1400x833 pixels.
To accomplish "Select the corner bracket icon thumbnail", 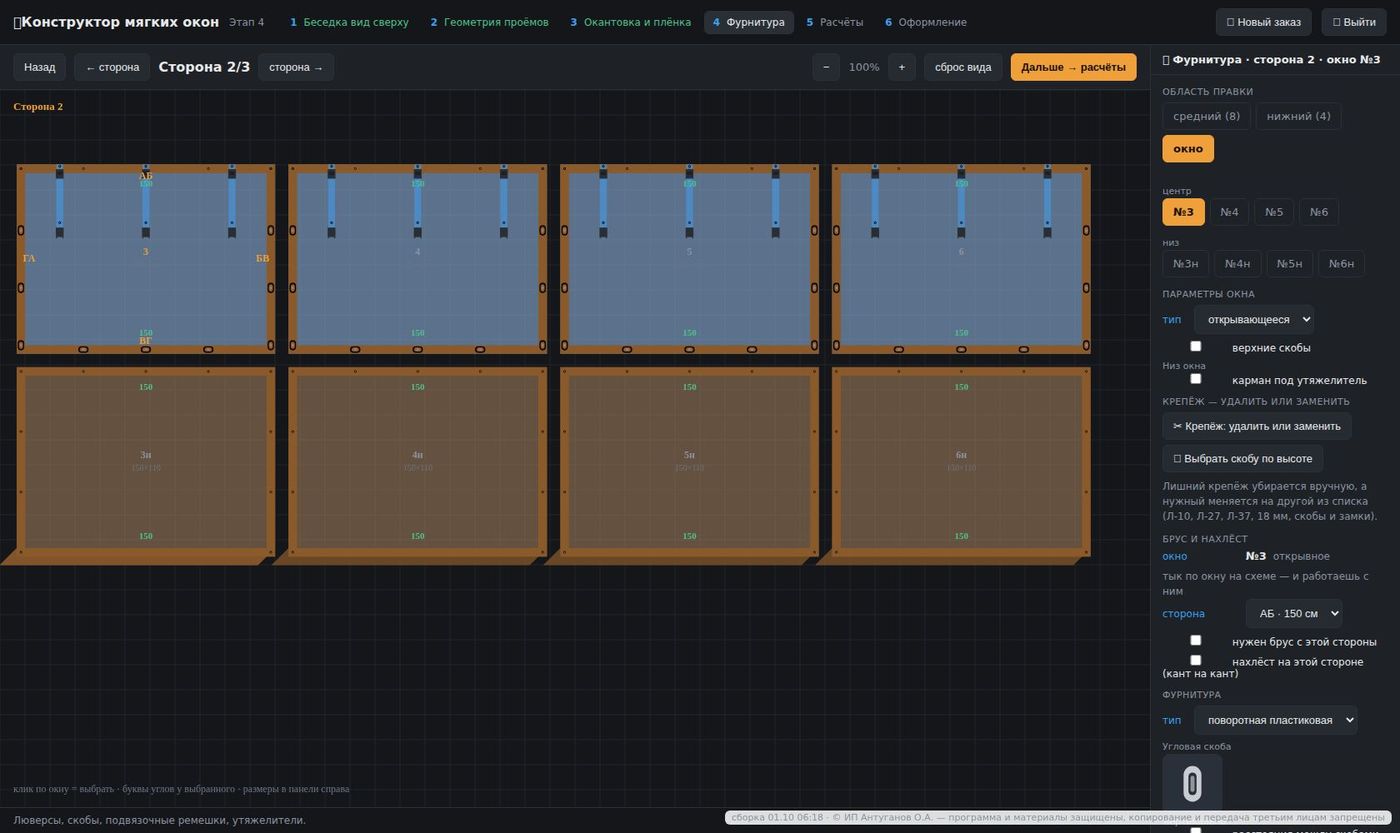I will point(1192,784).
